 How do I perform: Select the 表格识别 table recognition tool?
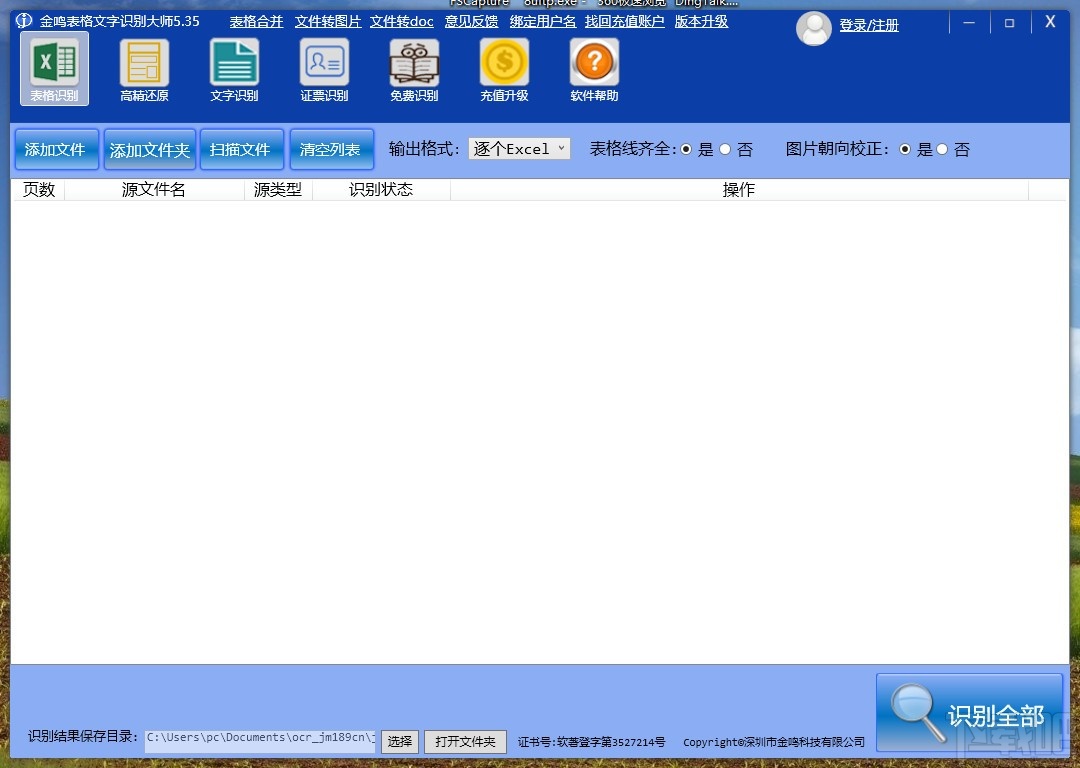coord(54,67)
